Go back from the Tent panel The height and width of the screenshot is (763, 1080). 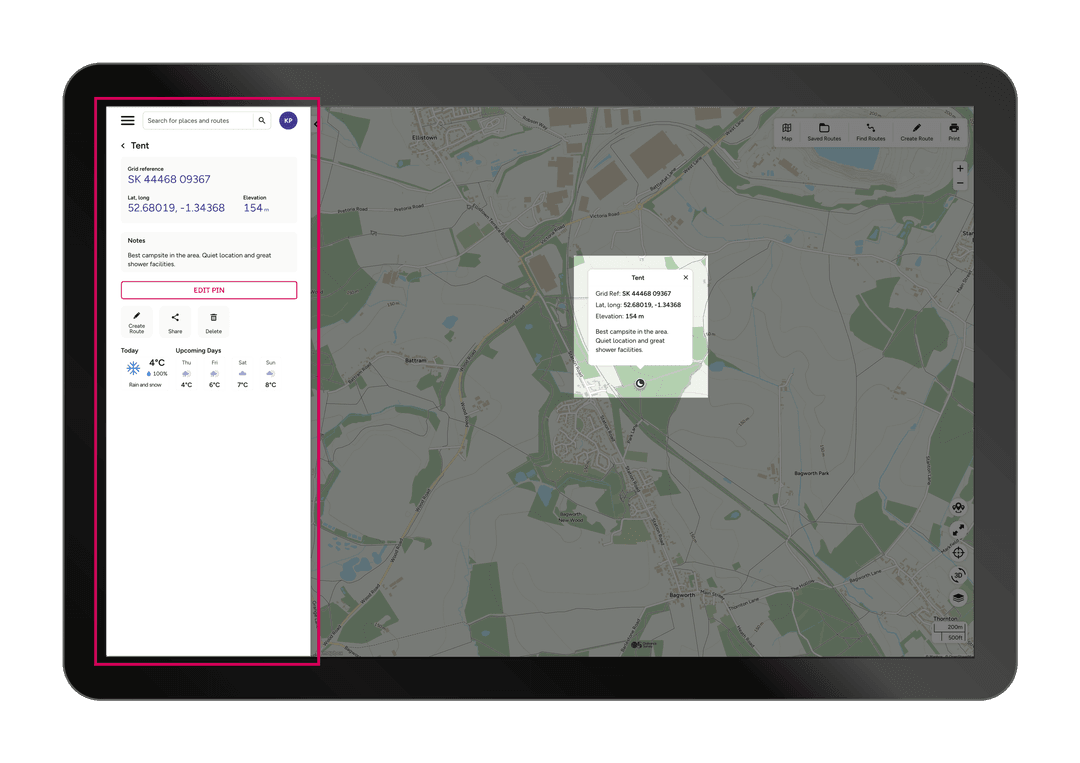click(x=123, y=145)
